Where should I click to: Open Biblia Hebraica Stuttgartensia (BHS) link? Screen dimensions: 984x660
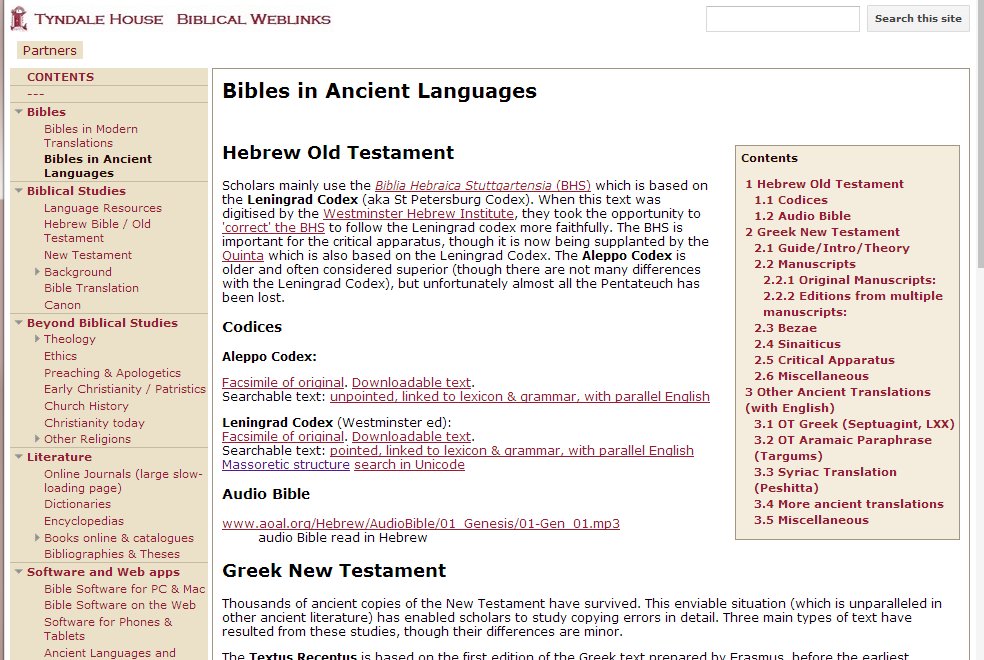click(x=483, y=186)
